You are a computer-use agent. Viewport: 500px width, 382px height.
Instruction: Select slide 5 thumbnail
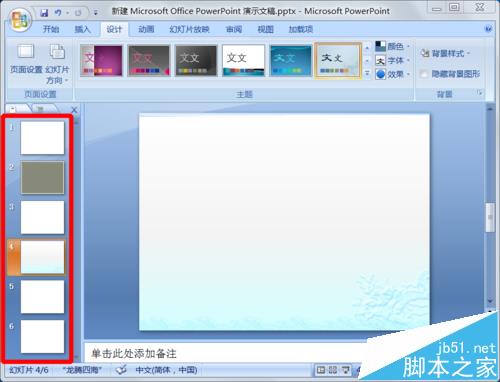[42, 297]
